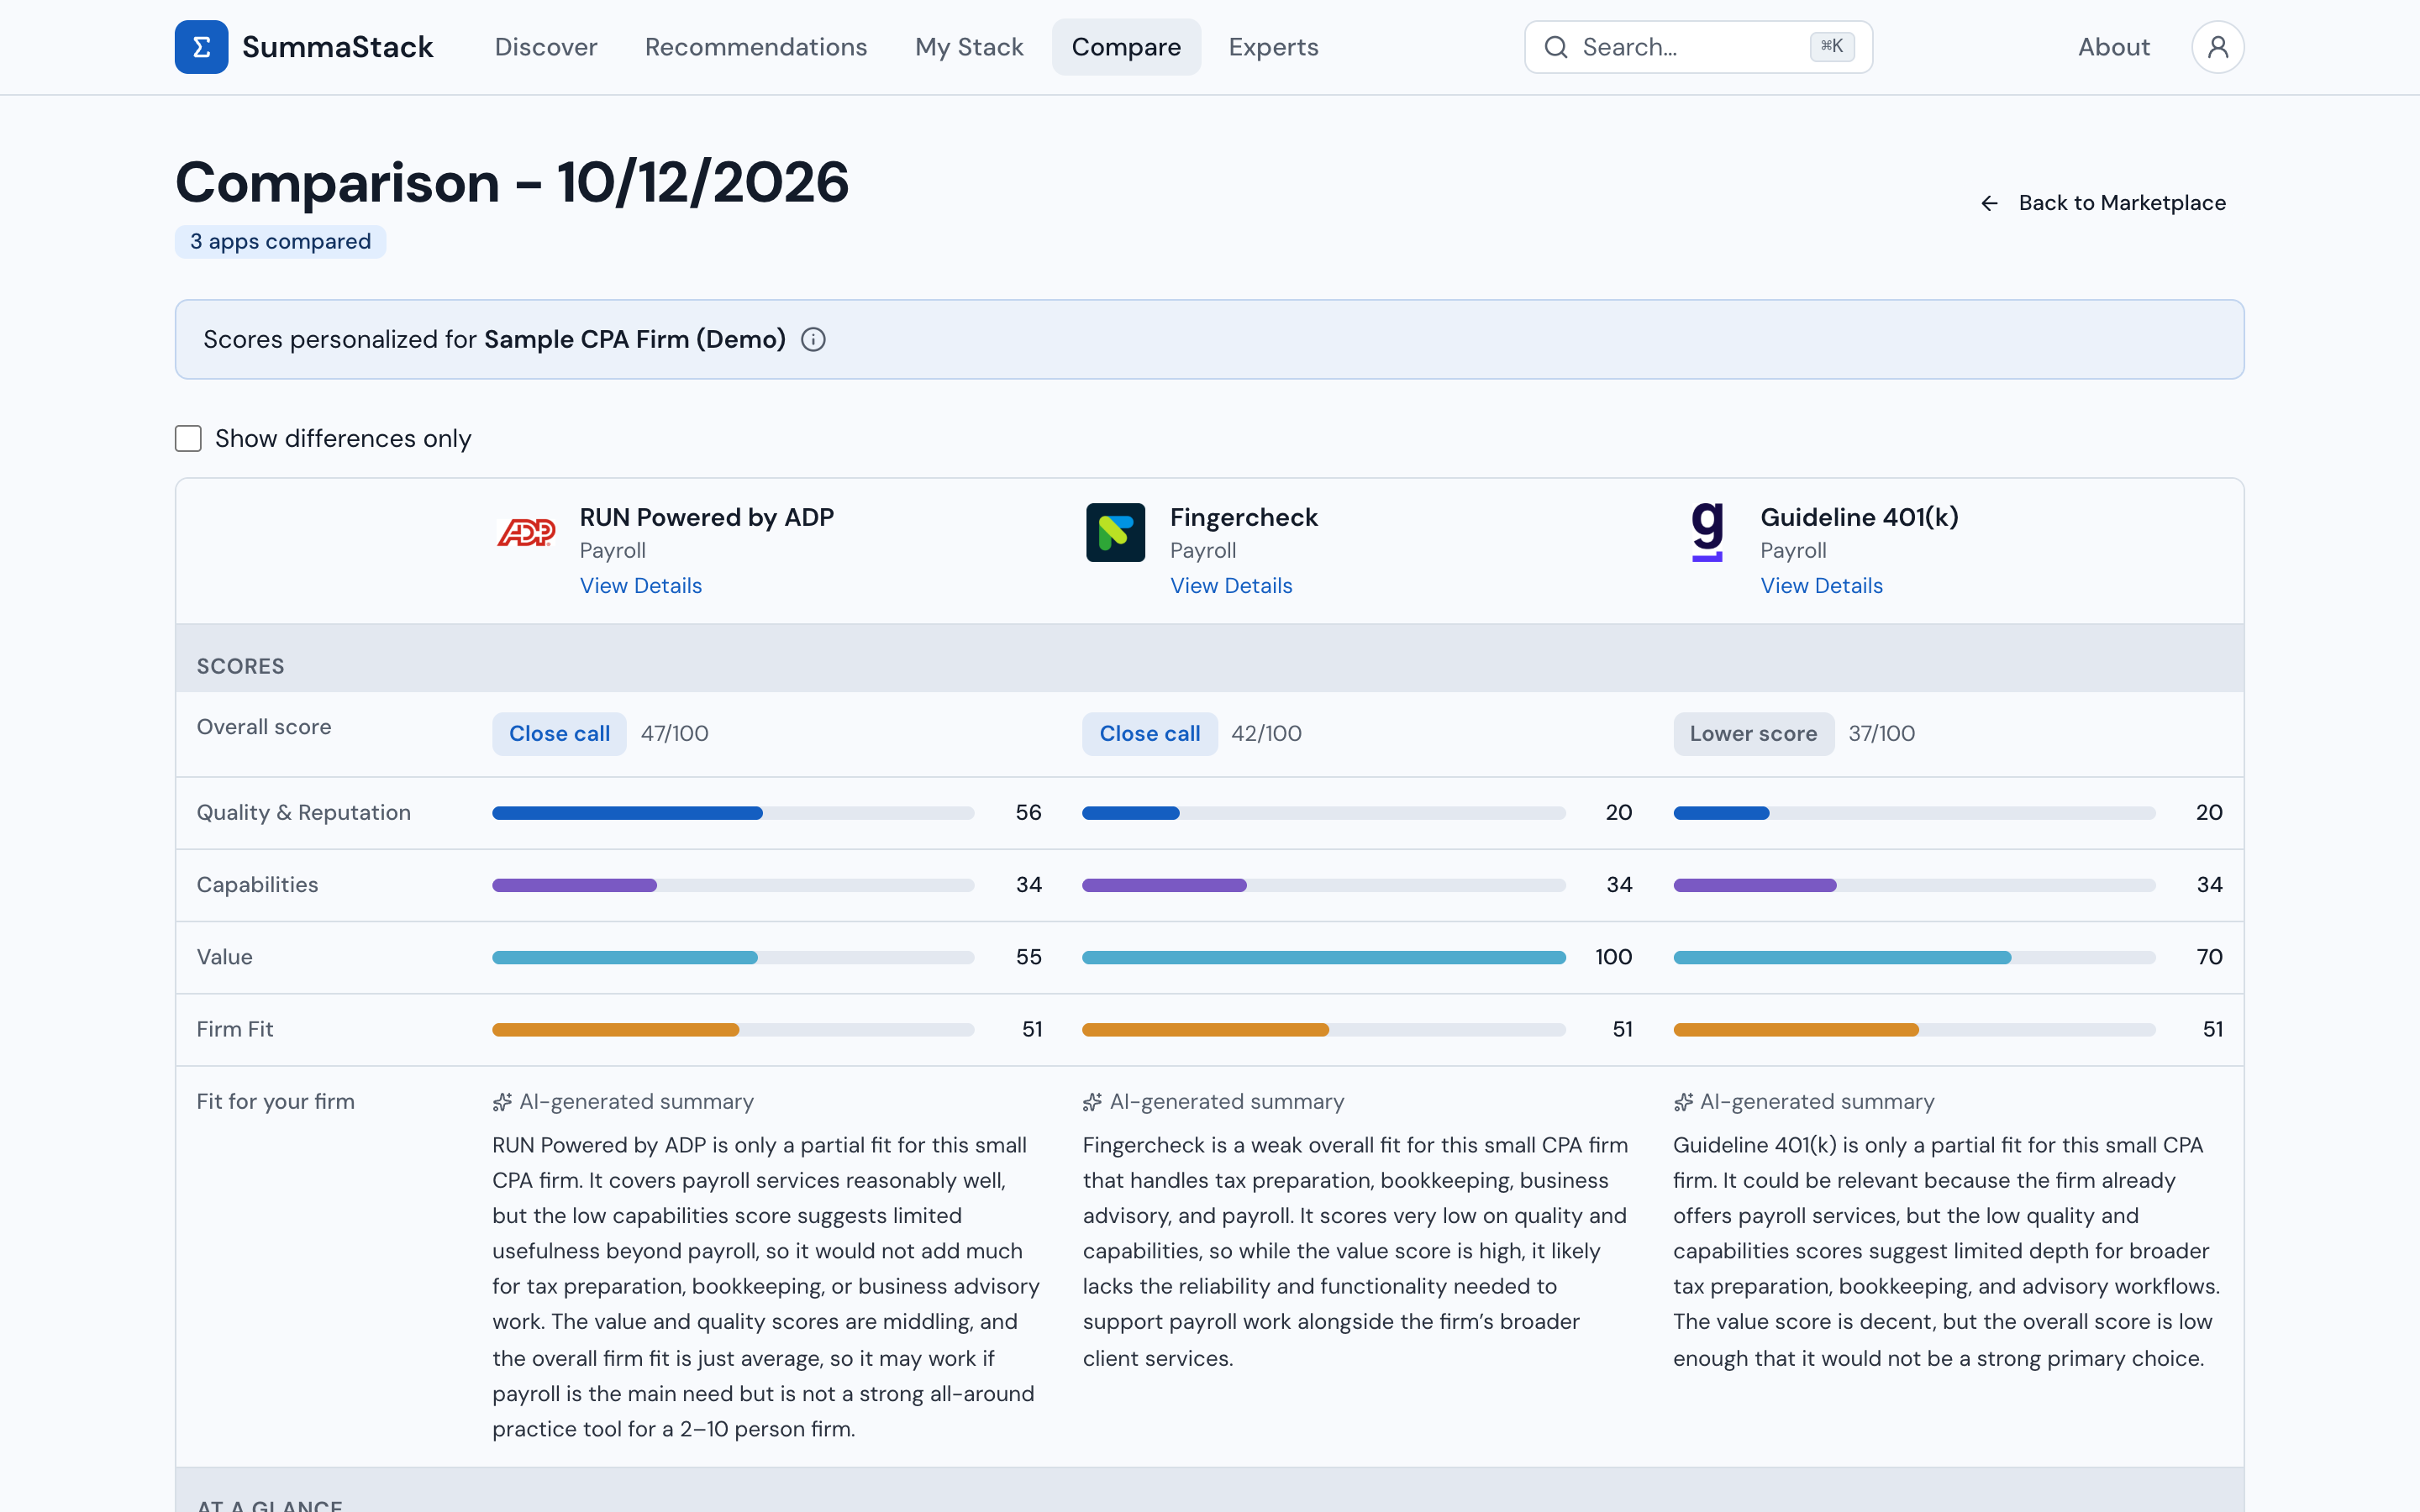Open View Details for Guideline 401(k)
The width and height of the screenshot is (2420, 1512).
coord(1821,586)
